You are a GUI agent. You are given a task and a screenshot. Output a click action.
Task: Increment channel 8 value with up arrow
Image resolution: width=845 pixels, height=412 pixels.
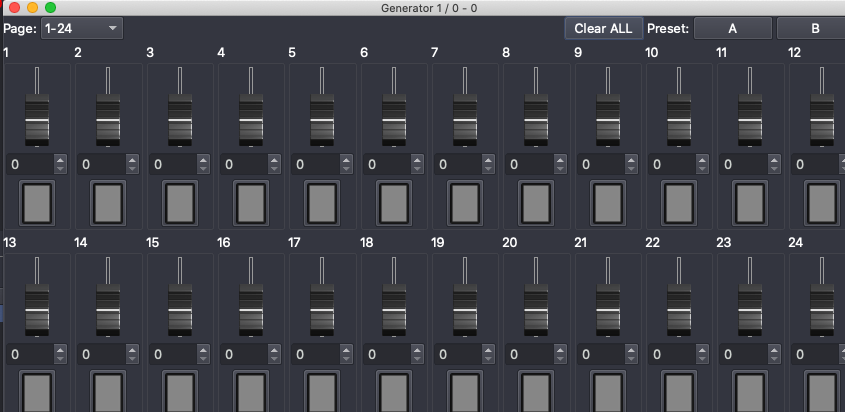[560, 160]
